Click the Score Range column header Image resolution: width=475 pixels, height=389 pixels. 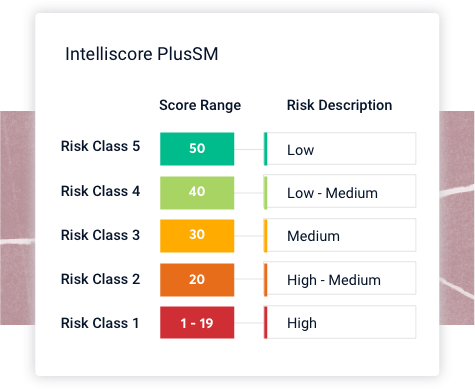(200, 105)
